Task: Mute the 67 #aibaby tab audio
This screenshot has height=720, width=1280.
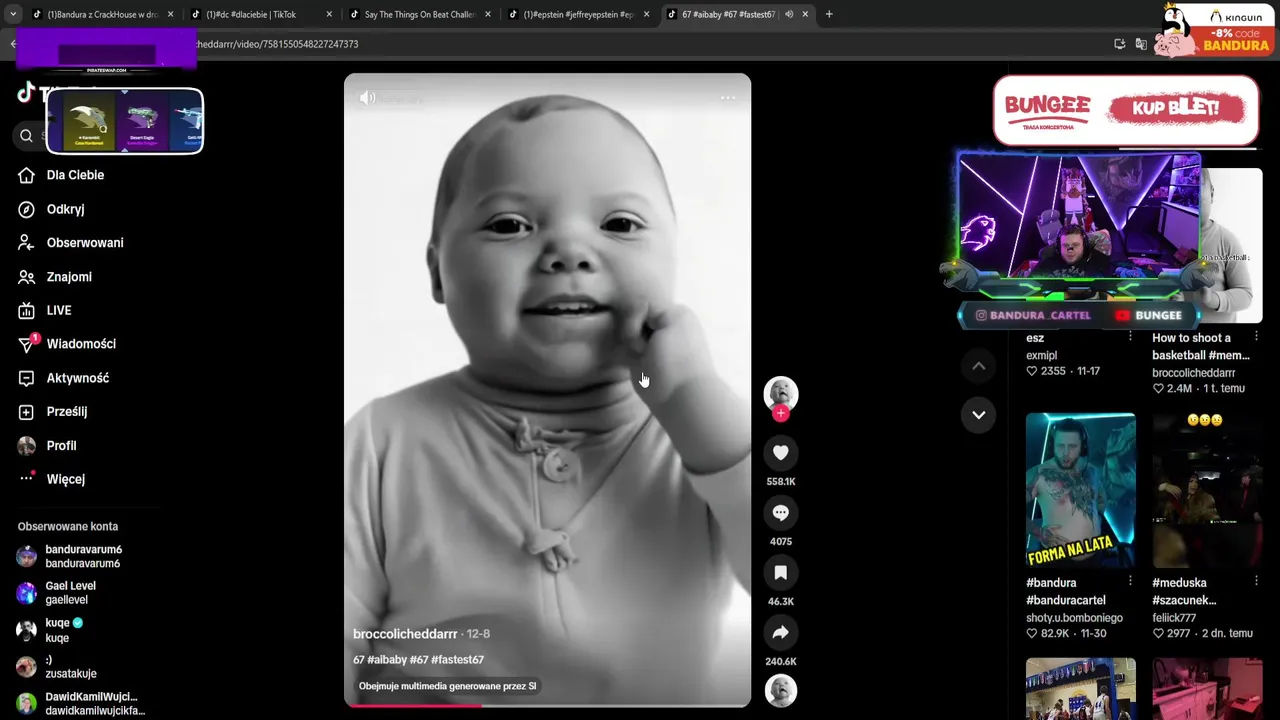Action: [x=789, y=15]
